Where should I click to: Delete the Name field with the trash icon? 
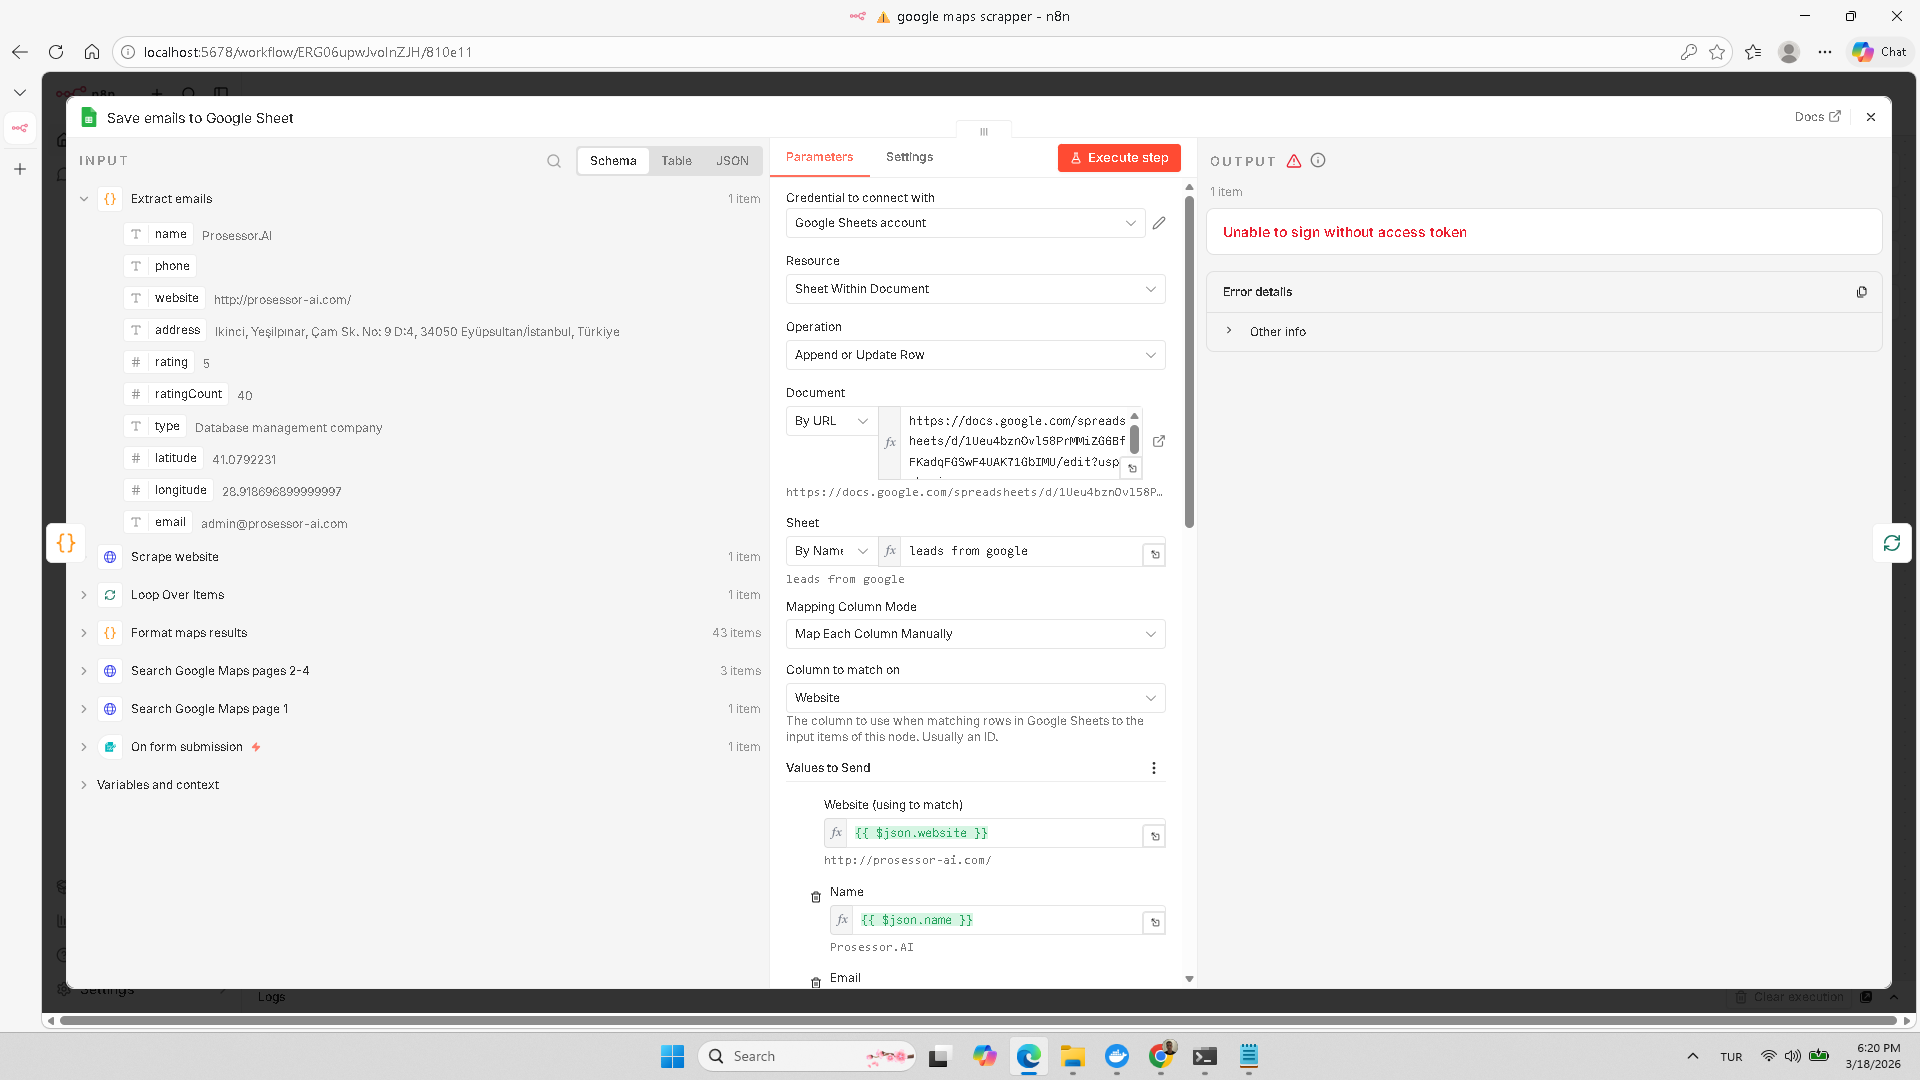[x=816, y=897]
